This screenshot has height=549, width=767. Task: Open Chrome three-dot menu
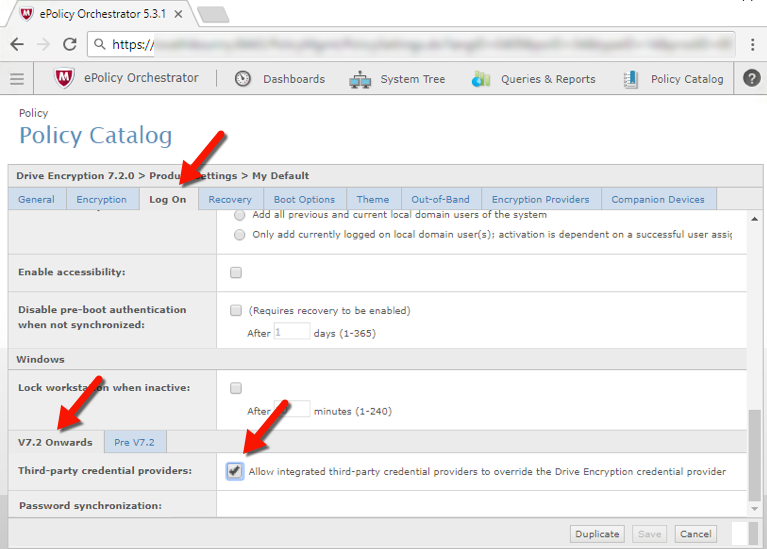pos(752,45)
